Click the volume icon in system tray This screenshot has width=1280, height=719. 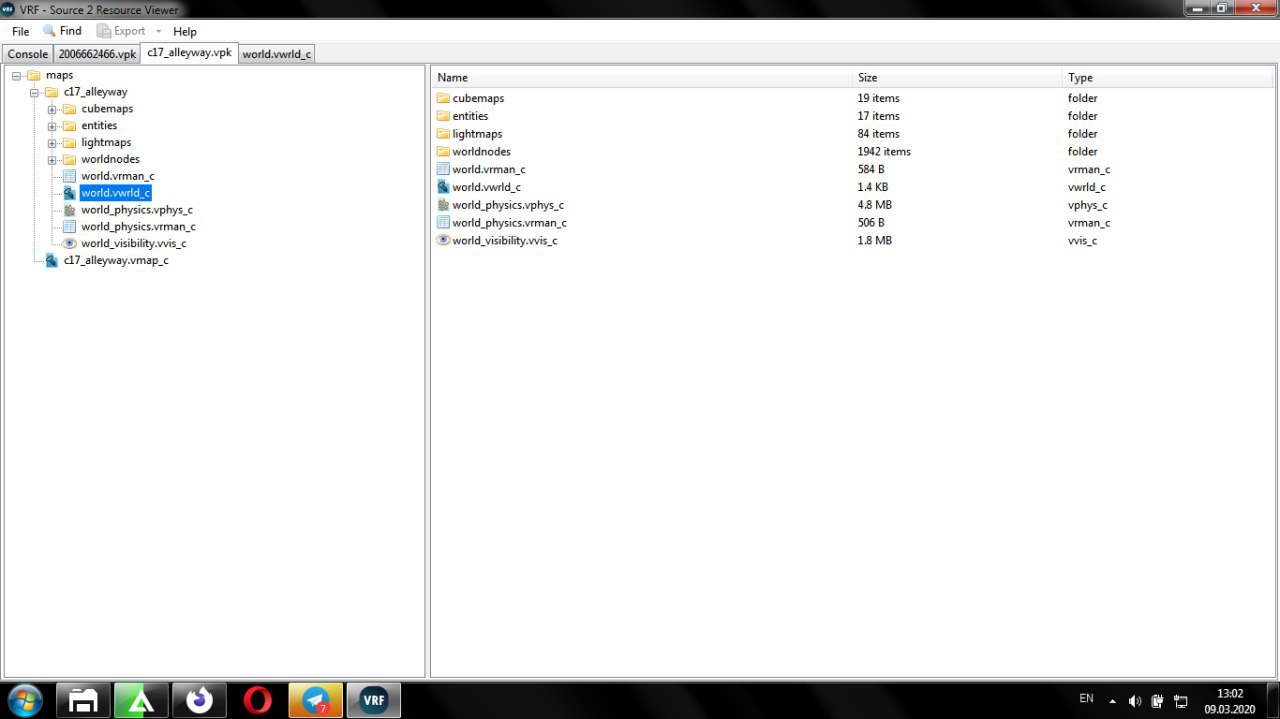tap(1135, 701)
